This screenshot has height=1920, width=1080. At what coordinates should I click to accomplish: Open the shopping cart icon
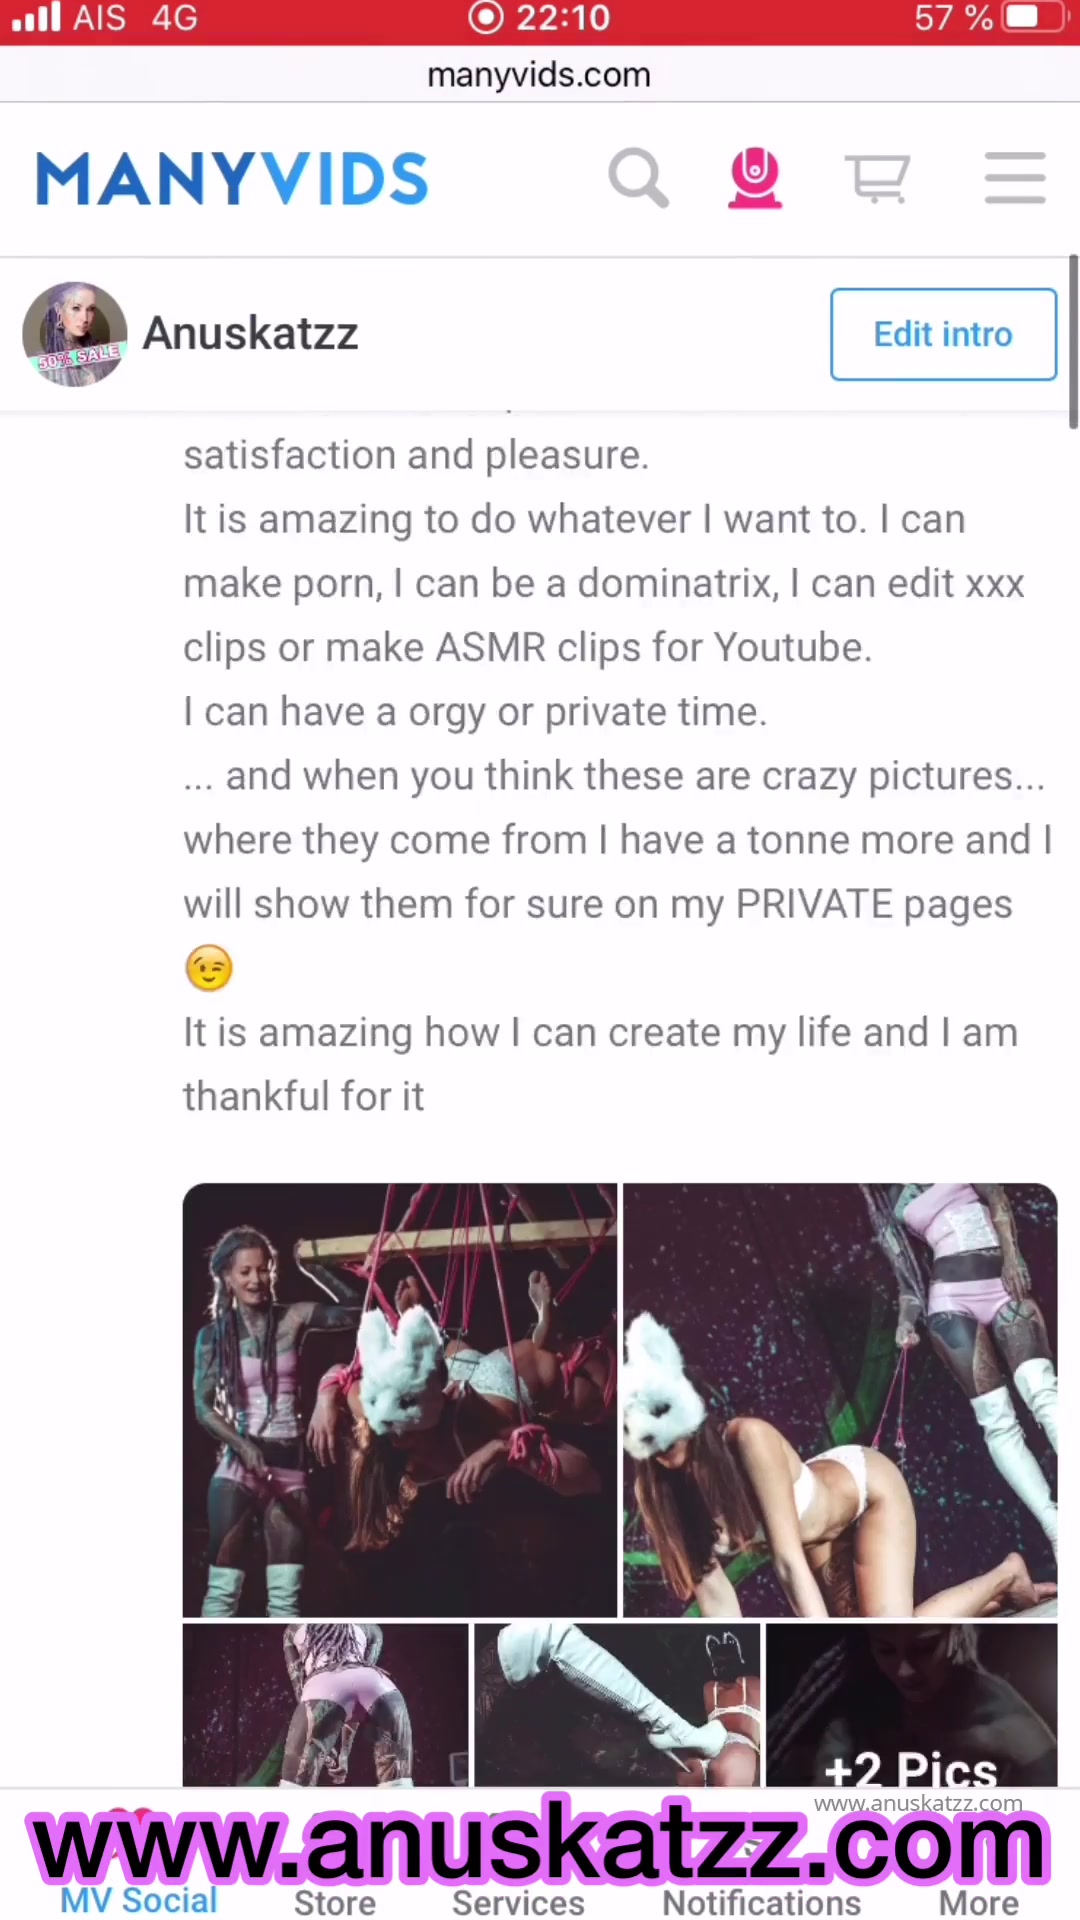tap(878, 179)
